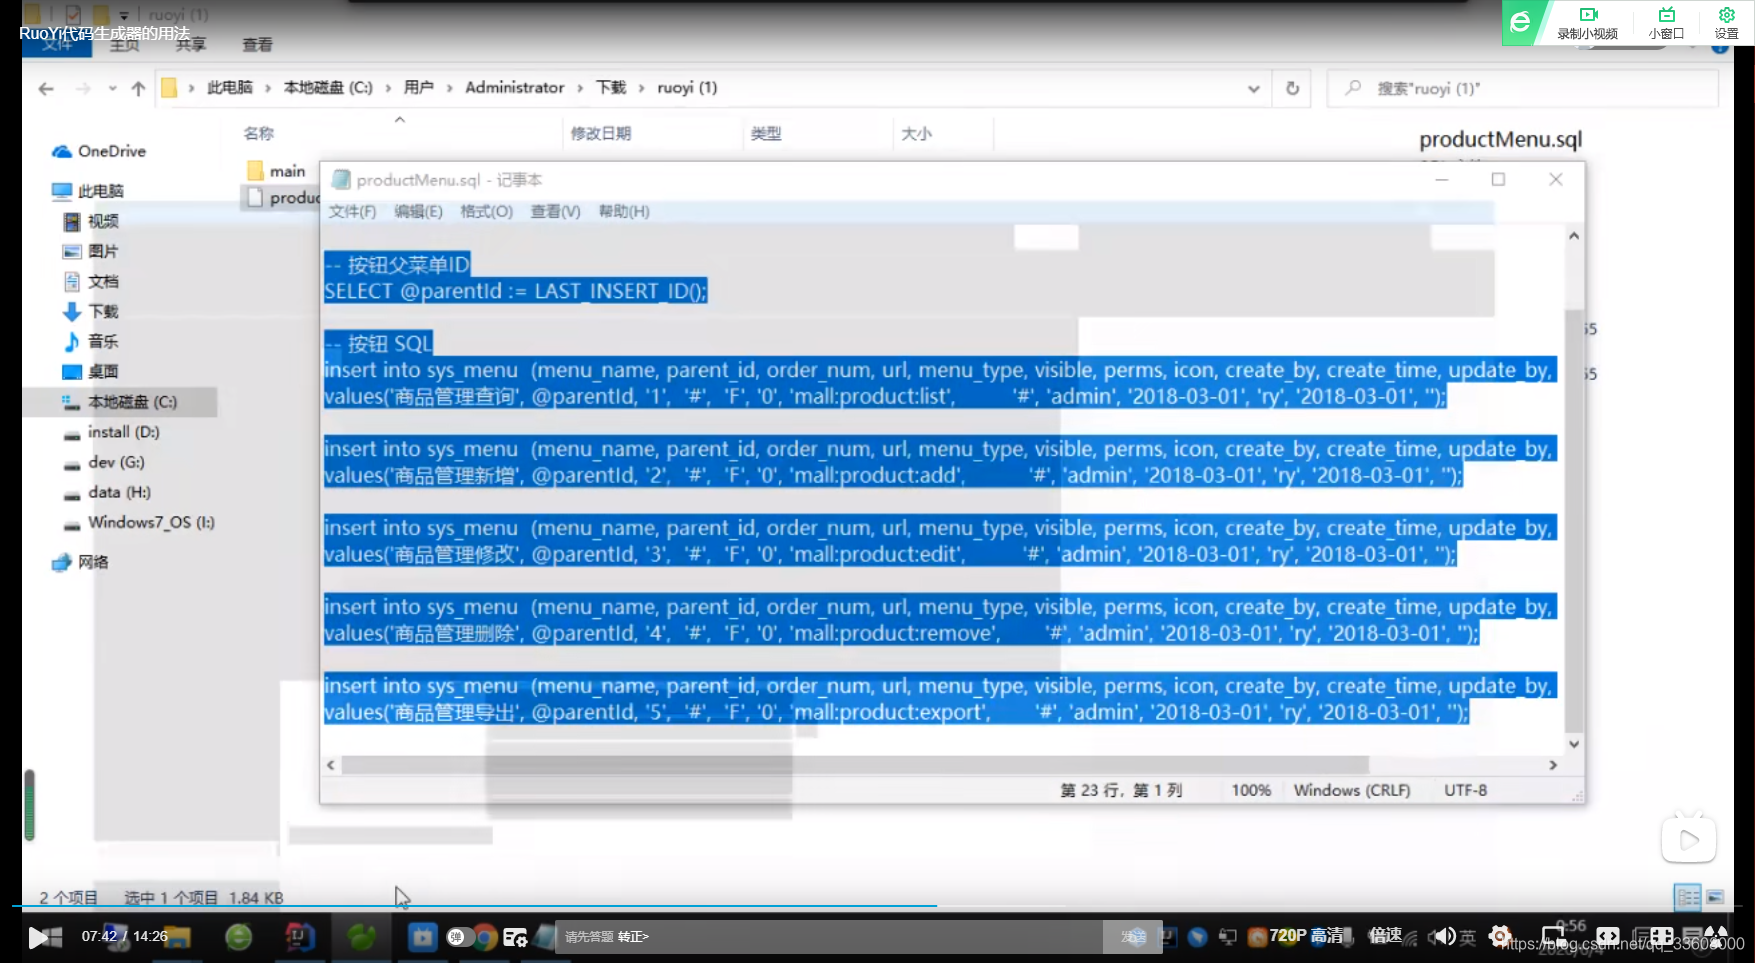1755x963 pixels.
Task: Select OneDrive in the navigation pane
Action: (x=100, y=151)
